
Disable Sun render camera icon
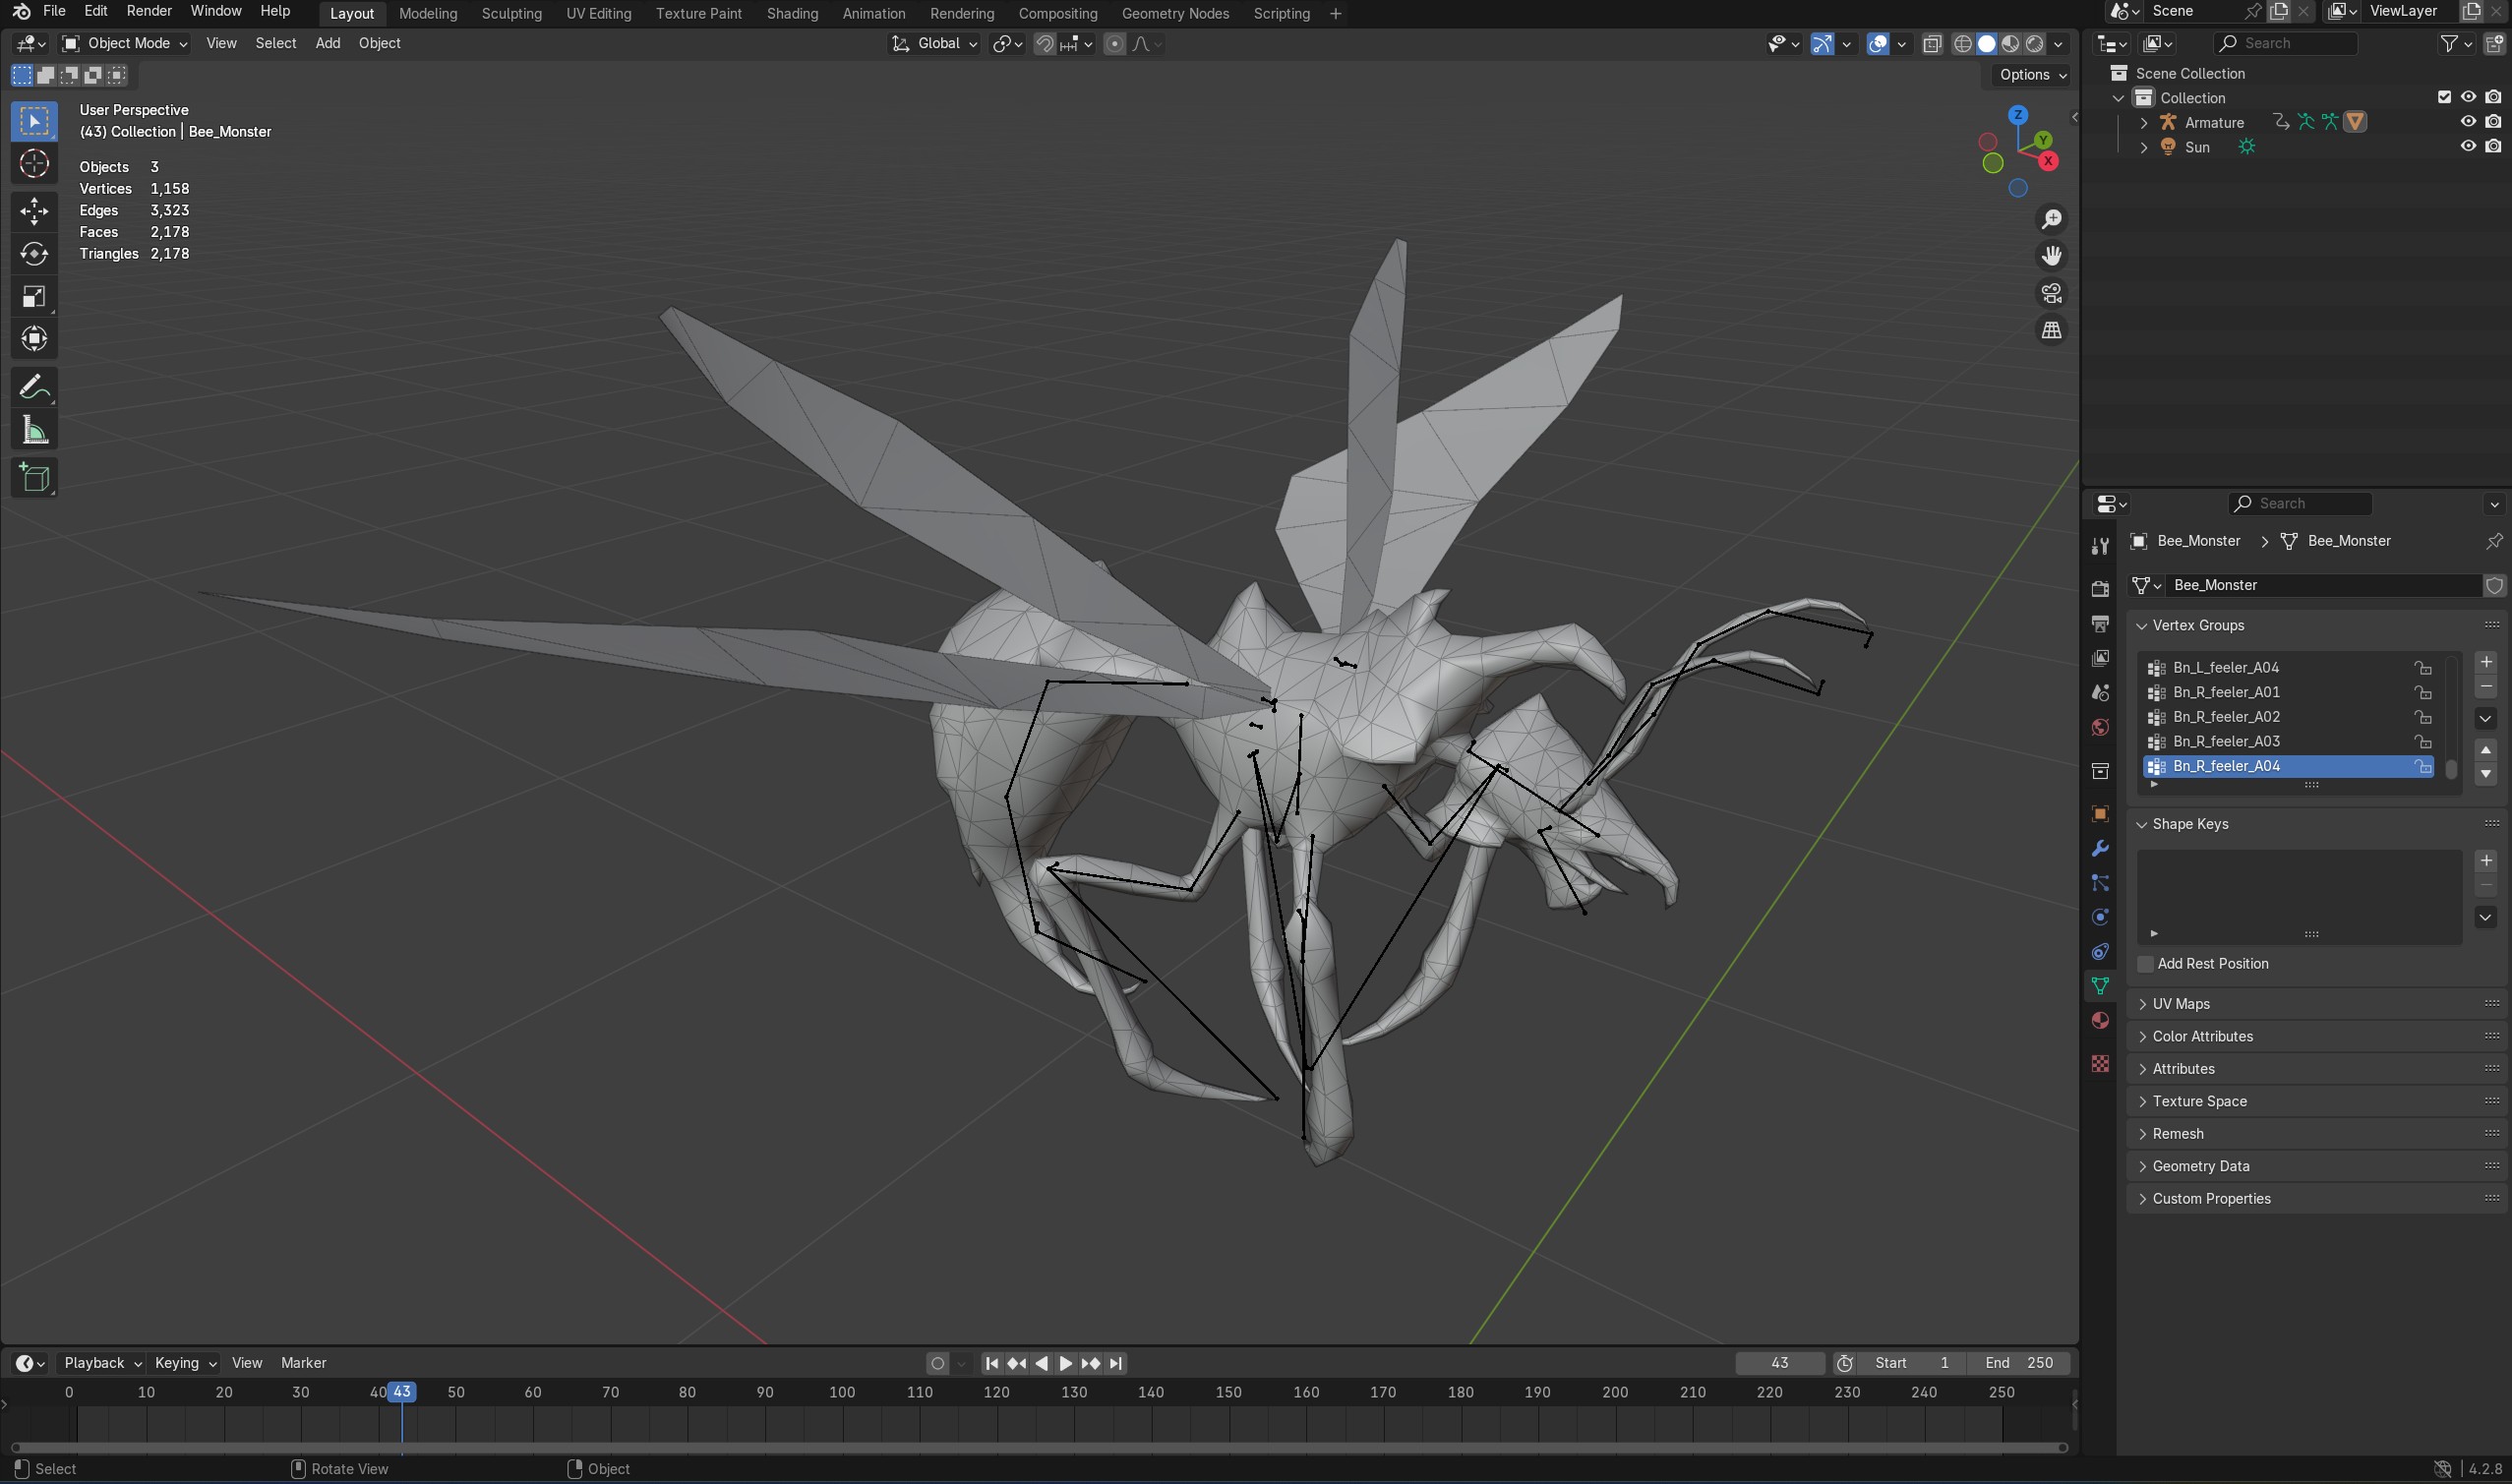pos(2493,147)
